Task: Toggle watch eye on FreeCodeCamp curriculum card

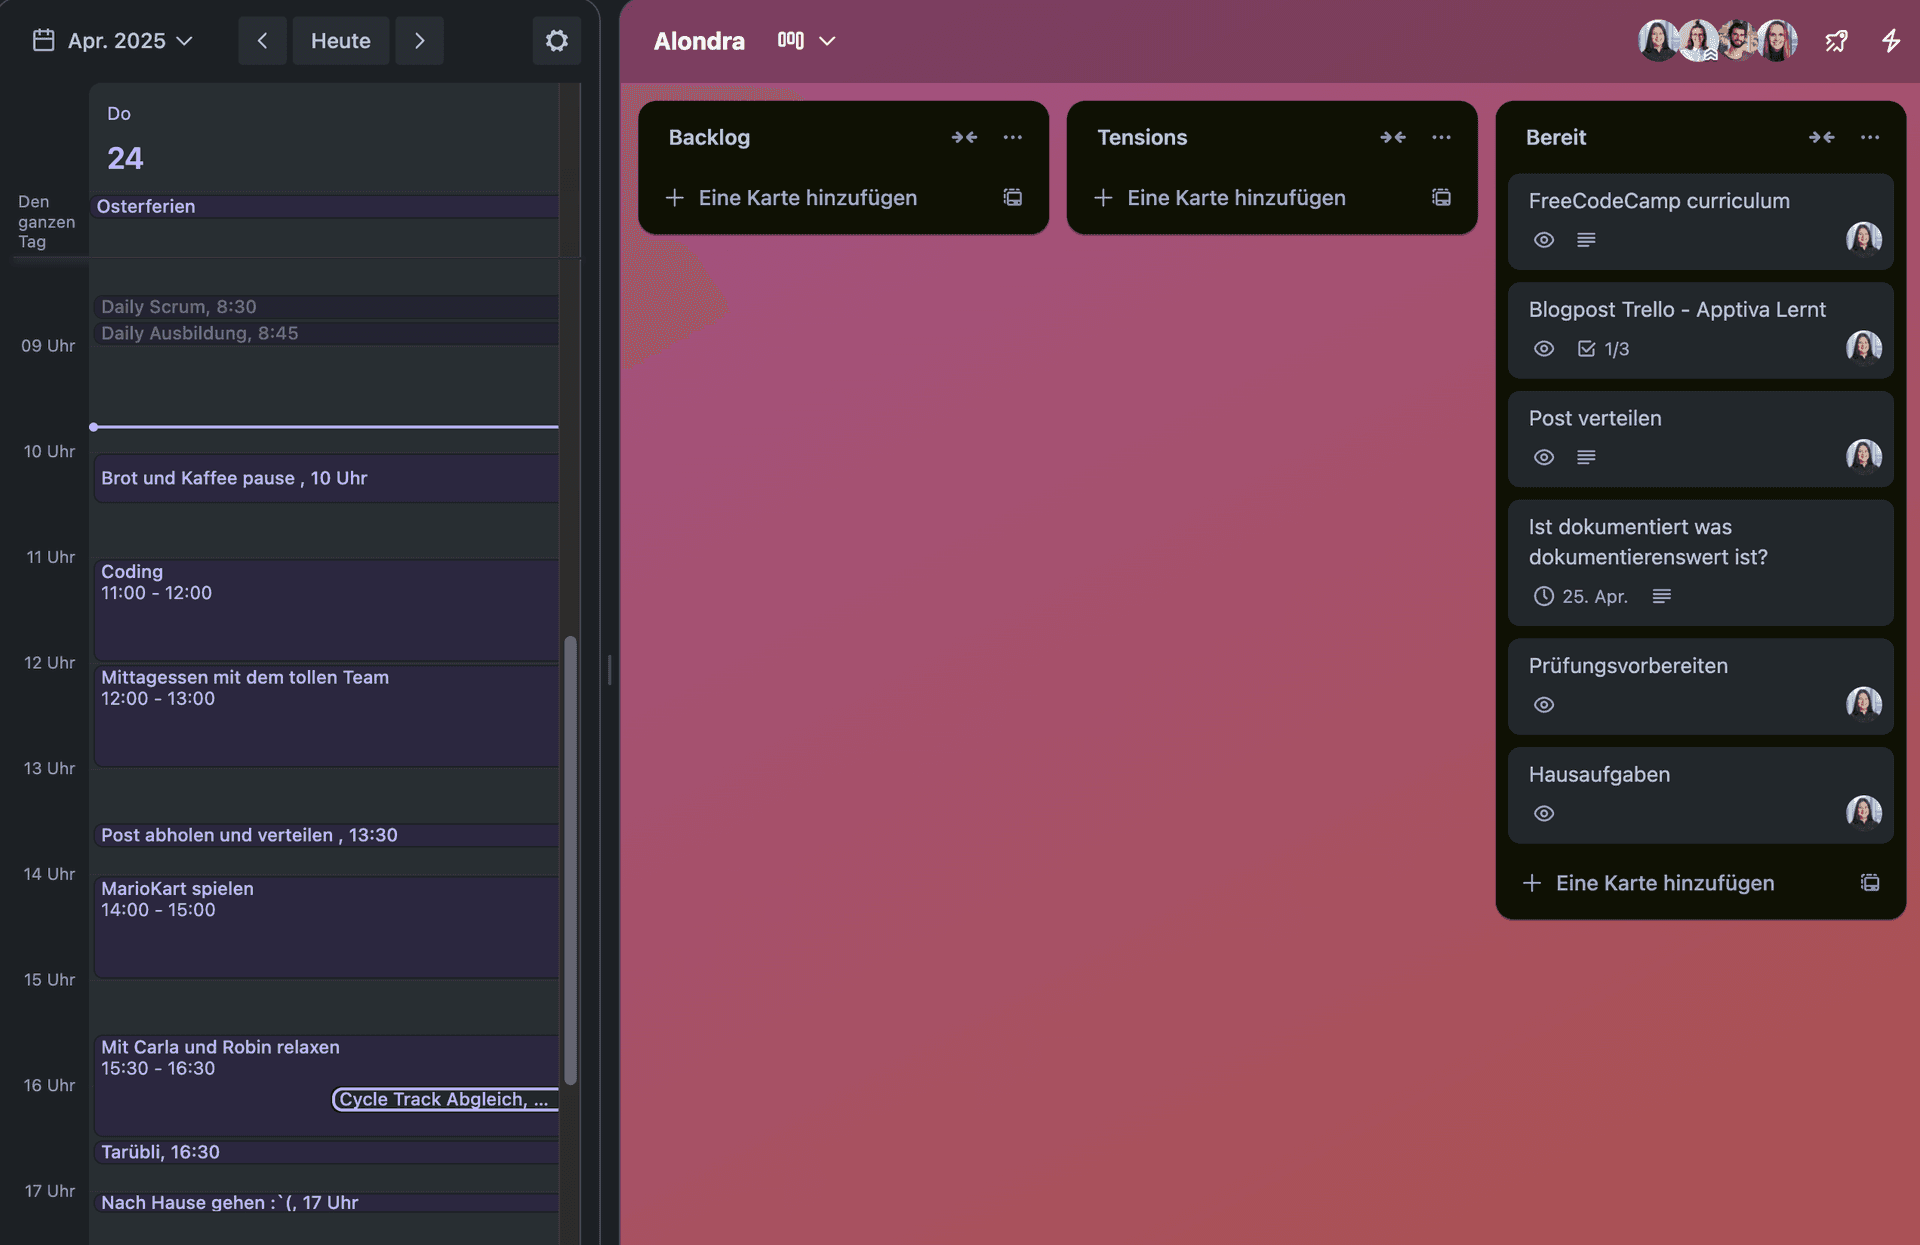Action: click(x=1544, y=240)
